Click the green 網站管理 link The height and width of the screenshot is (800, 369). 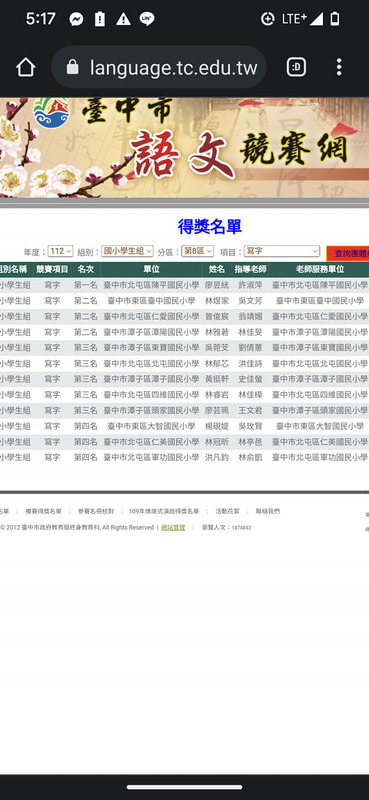[173, 528]
